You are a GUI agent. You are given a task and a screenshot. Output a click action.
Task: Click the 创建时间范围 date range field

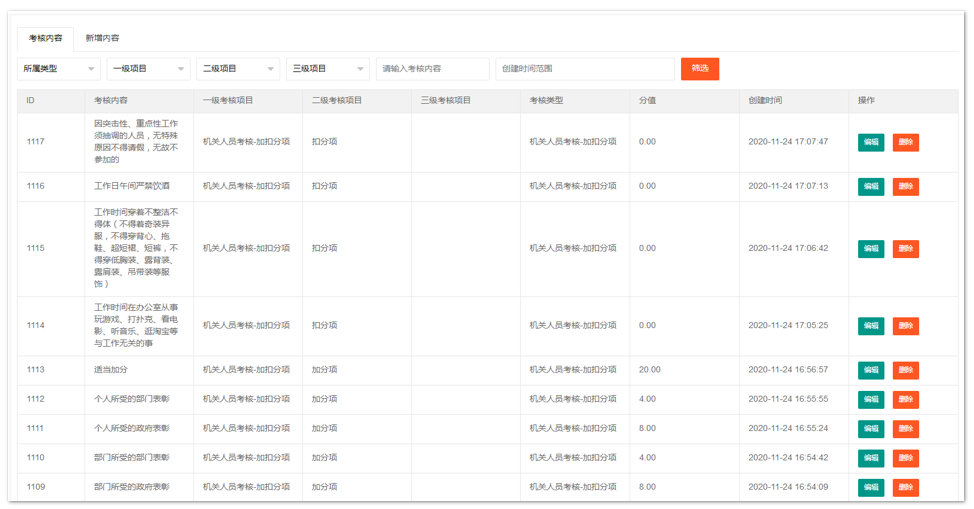[x=584, y=69]
